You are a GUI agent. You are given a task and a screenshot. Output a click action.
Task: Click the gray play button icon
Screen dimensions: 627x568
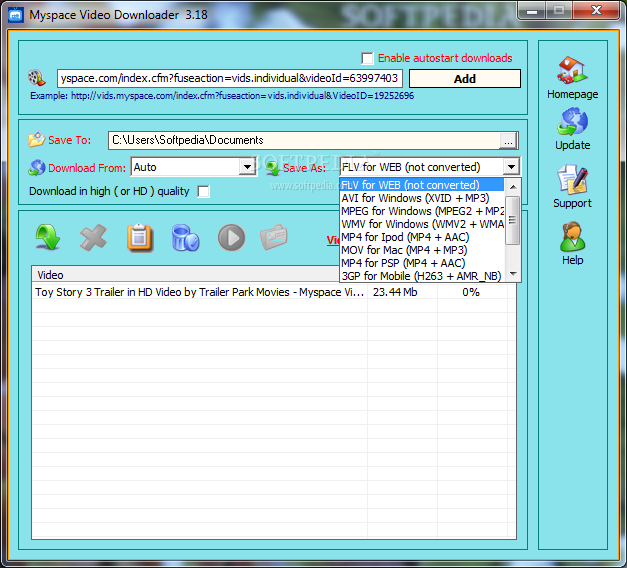pyautogui.click(x=232, y=238)
